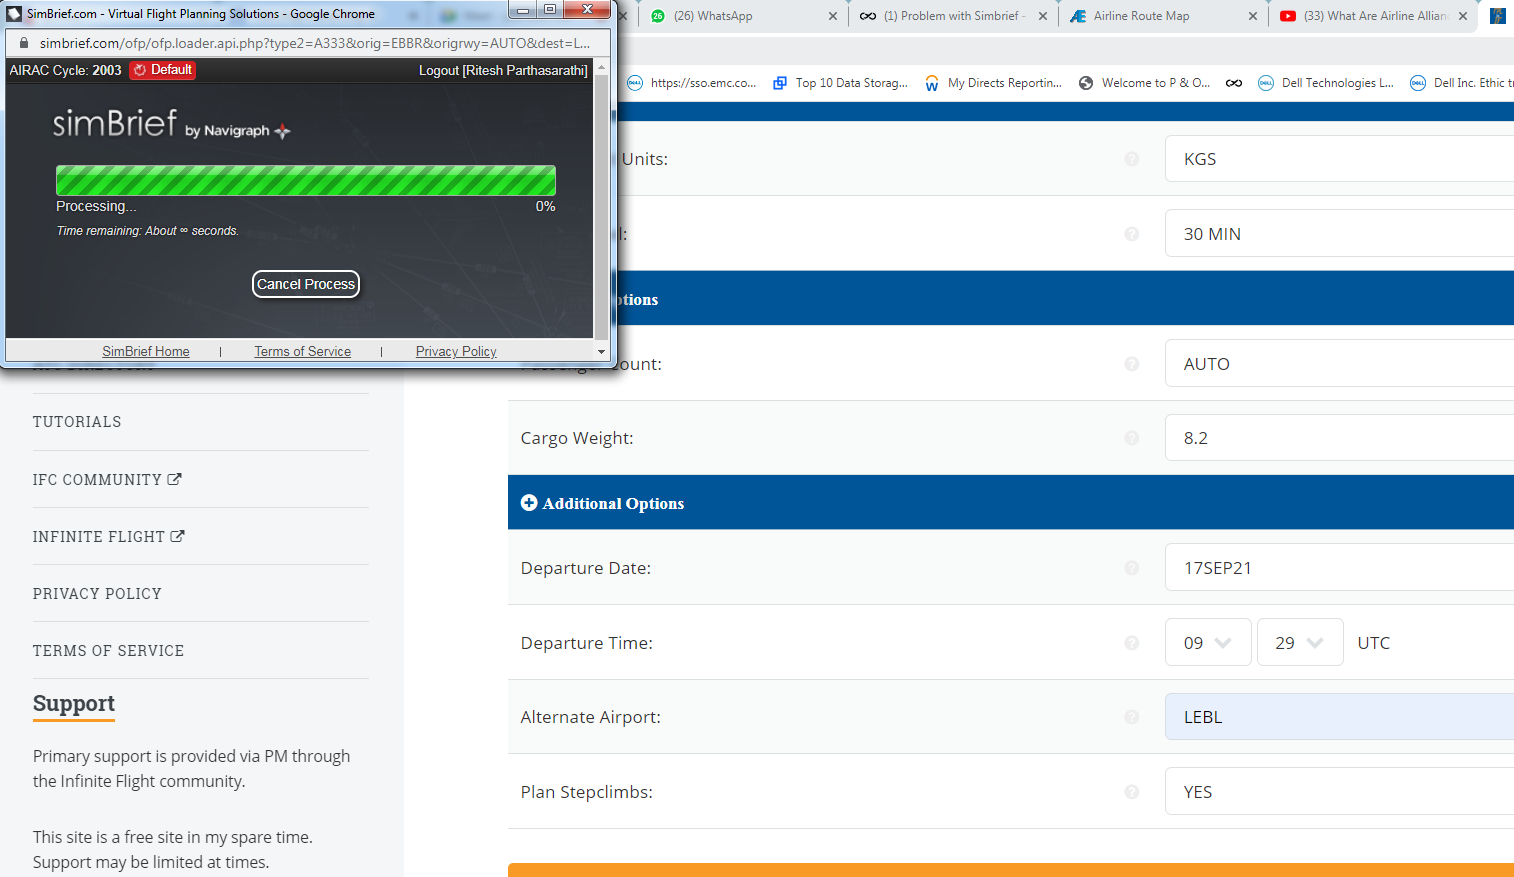Switch to the Problem with Simbrief tab

point(953,16)
